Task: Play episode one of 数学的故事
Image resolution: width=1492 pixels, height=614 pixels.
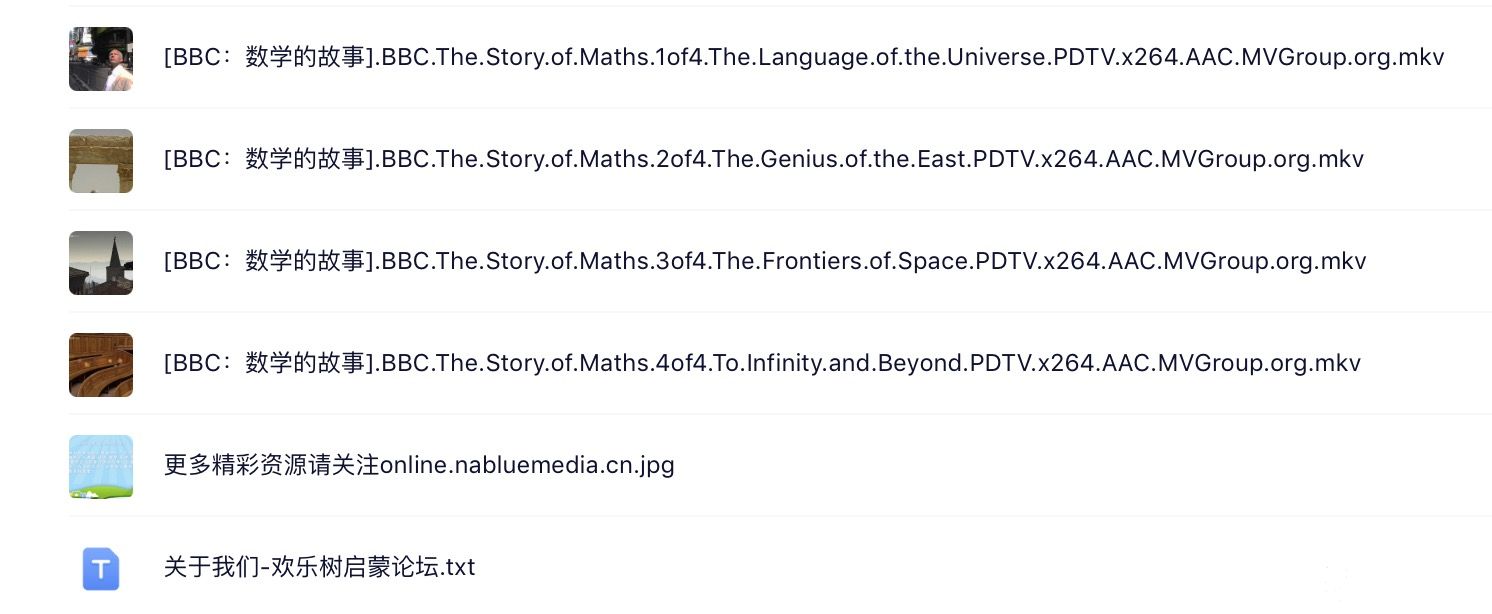Action: click(x=803, y=57)
